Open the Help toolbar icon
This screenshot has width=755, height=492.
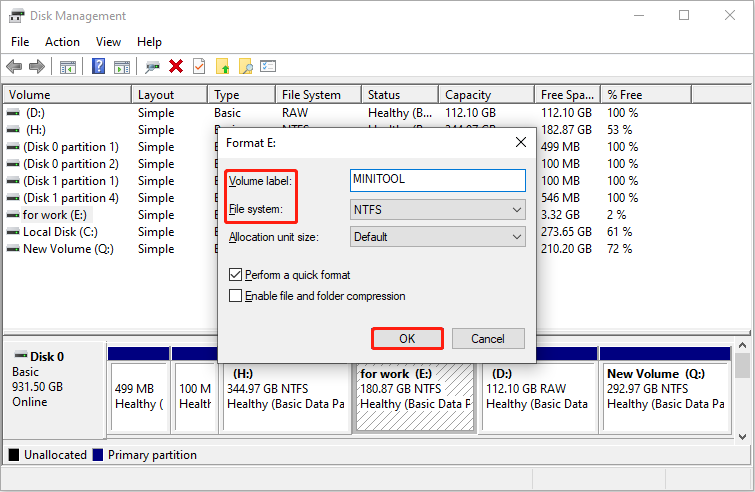tap(98, 66)
